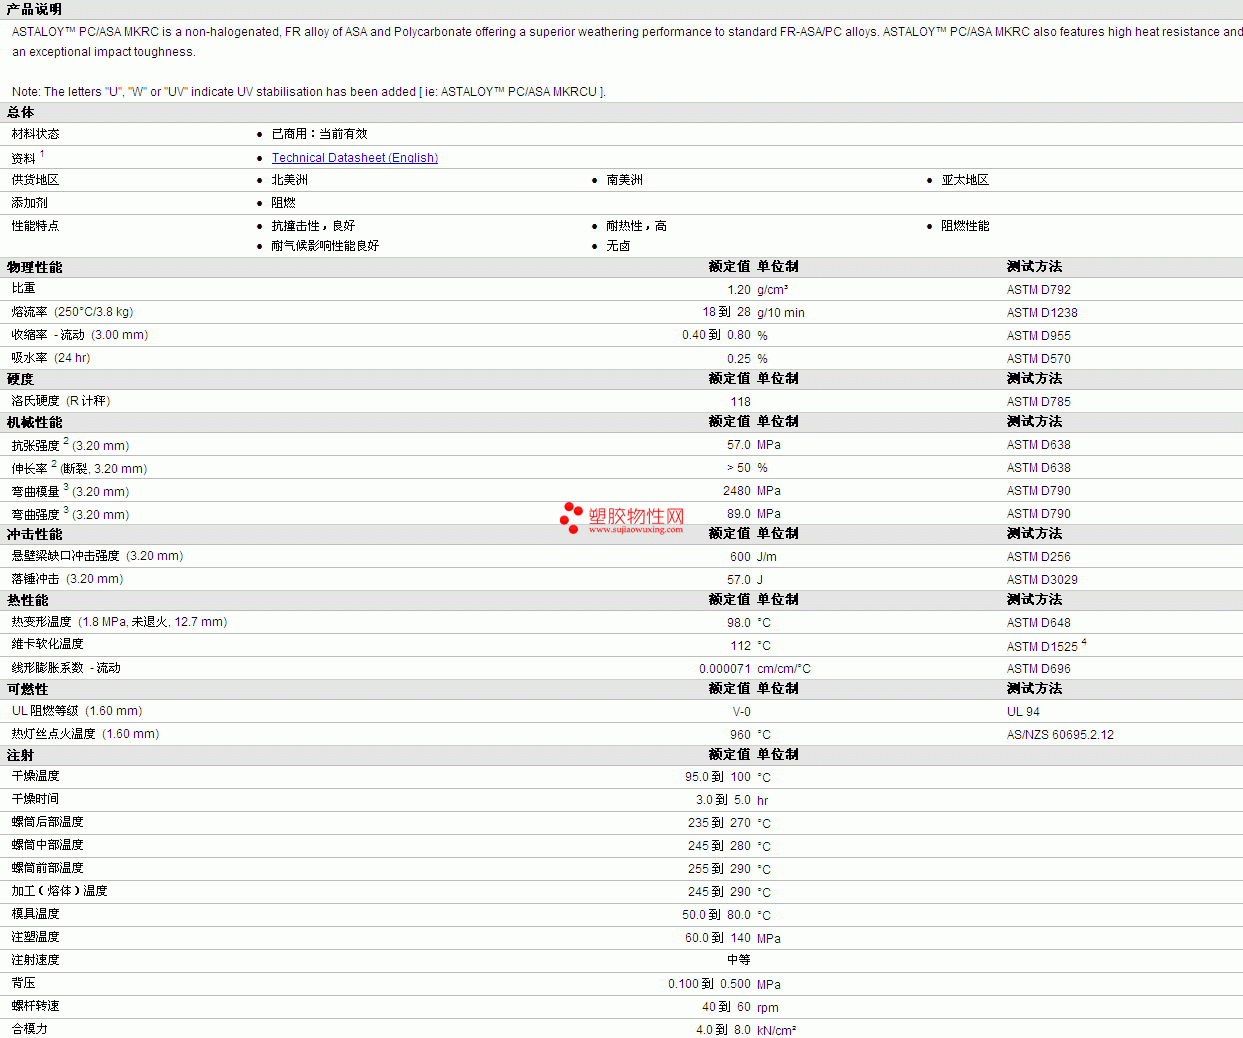This screenshot has height=1038, width=1243.
Task: Select the 产品说明 section heading
Action: (x=34, y=9)
